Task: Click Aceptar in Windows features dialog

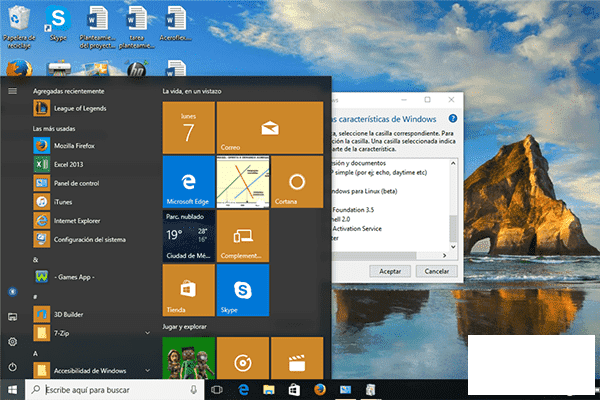Action: [390, 271]
